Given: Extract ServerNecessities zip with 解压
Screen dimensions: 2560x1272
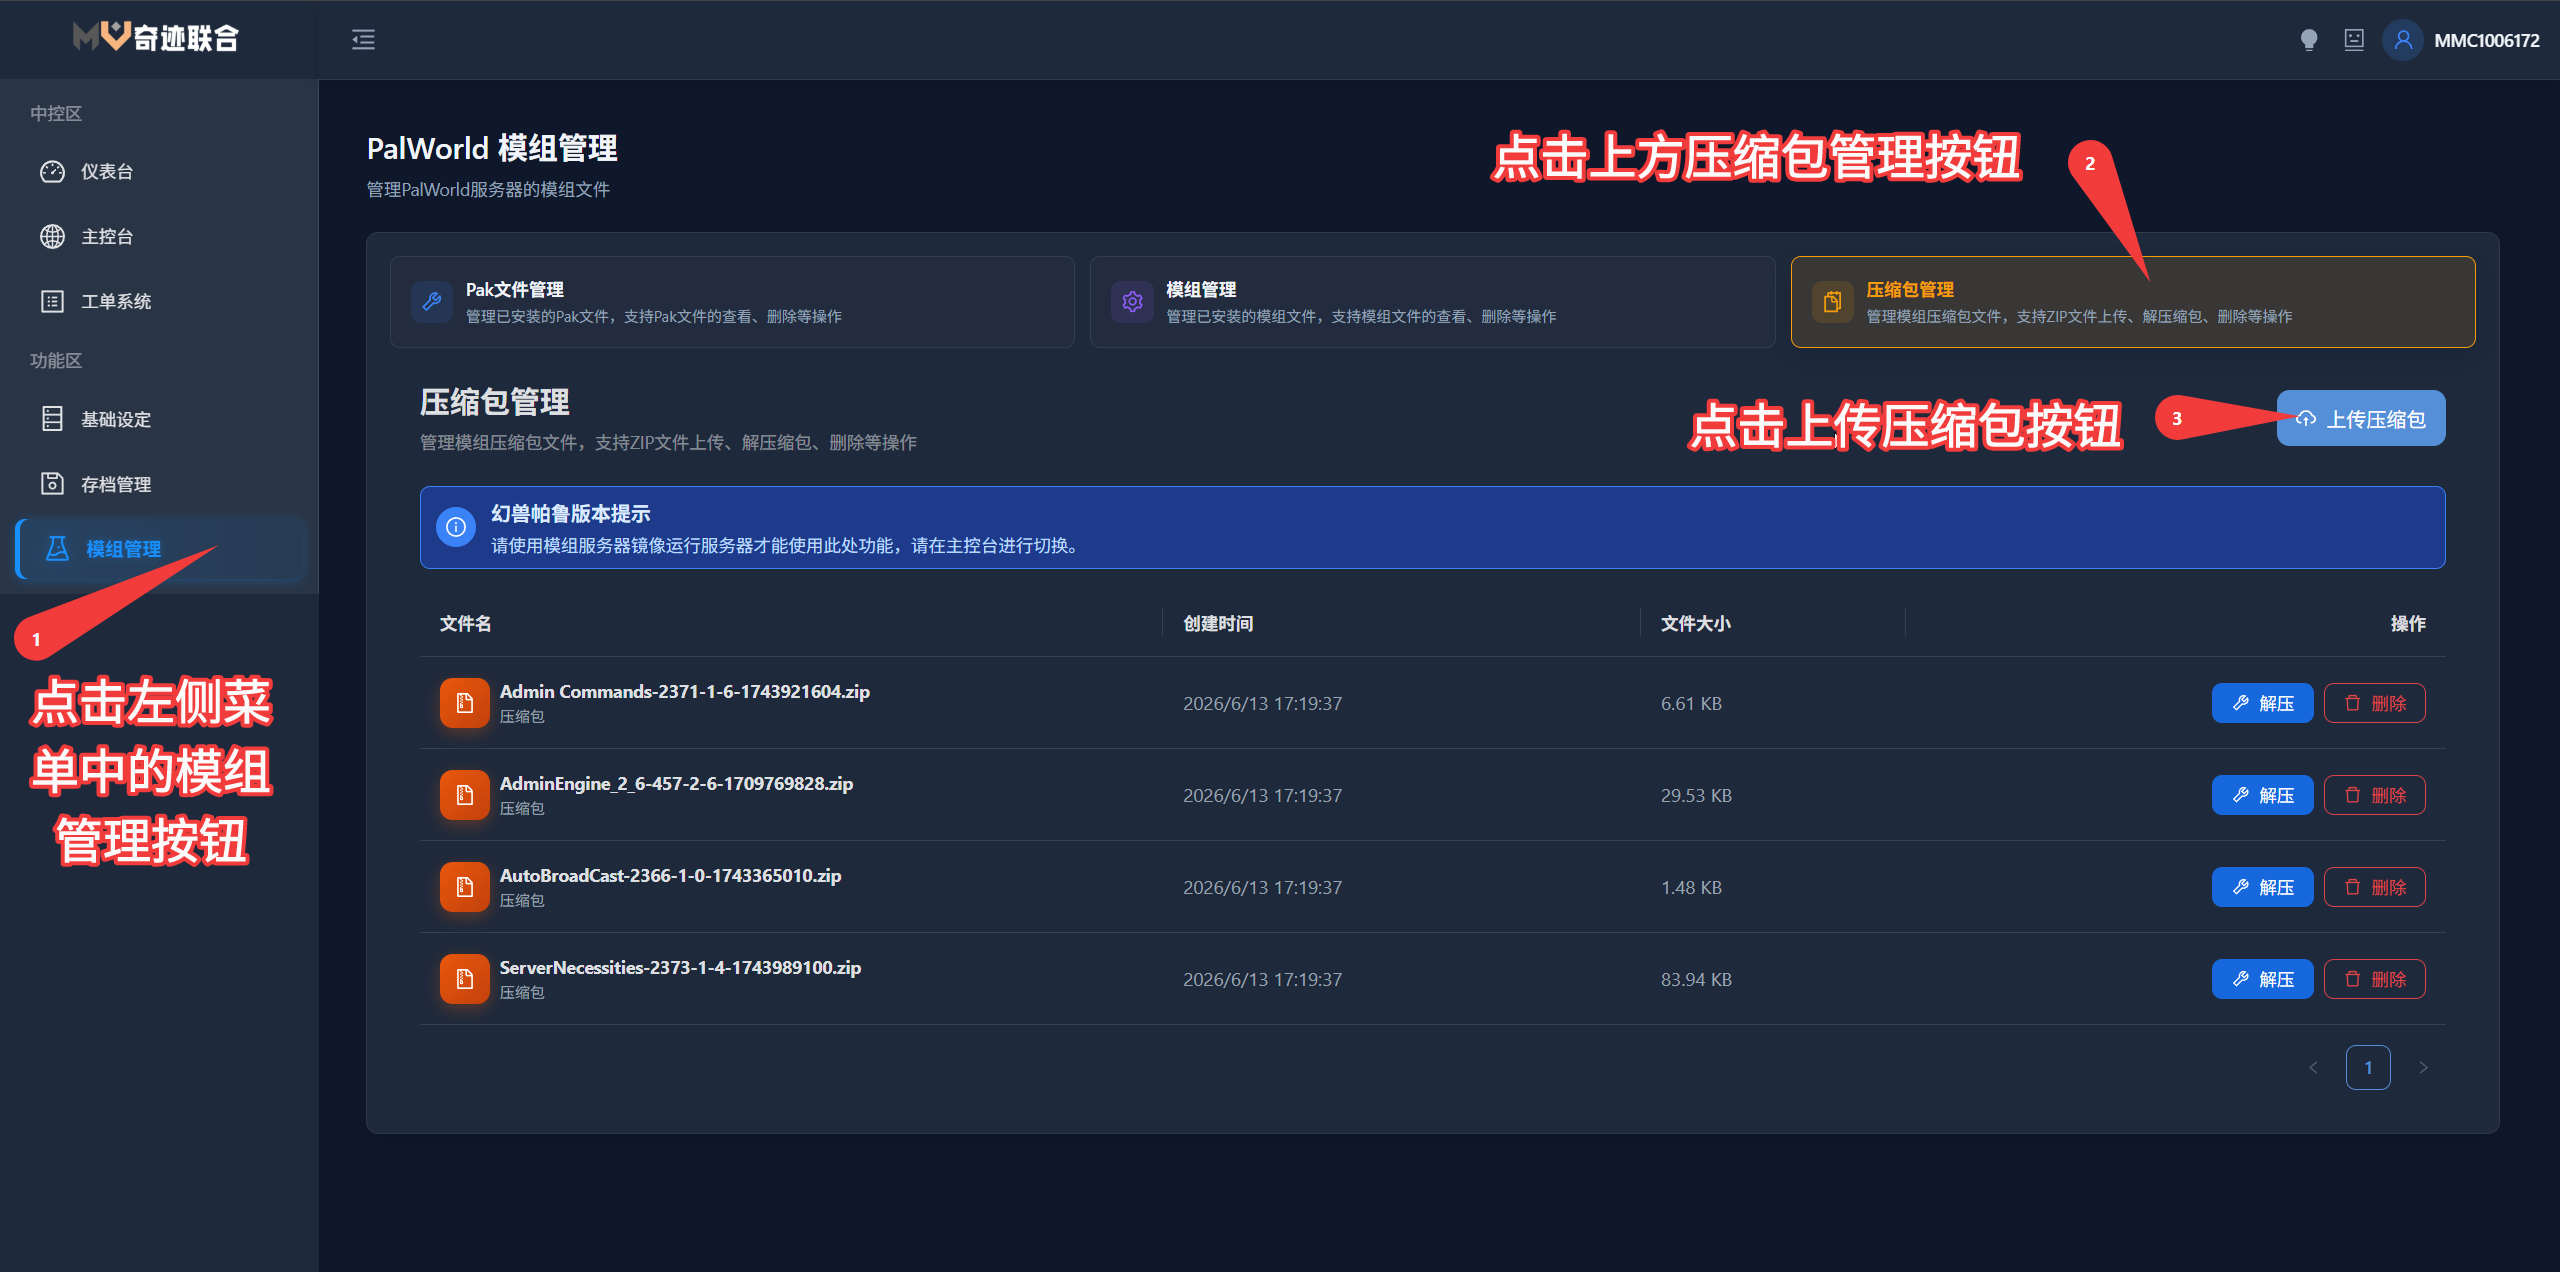Looking at the screenshot, I should pyautogui.click(x=2262, y=979).
